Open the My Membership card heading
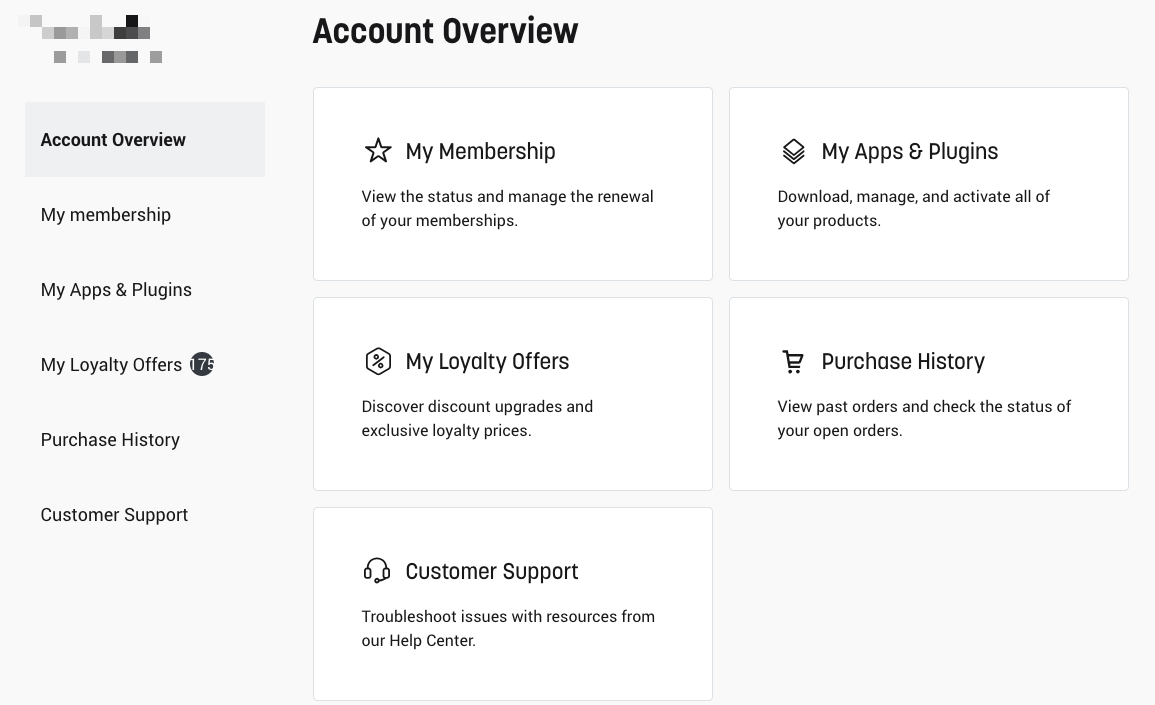The image size is (1155, 705). [480, 151]
